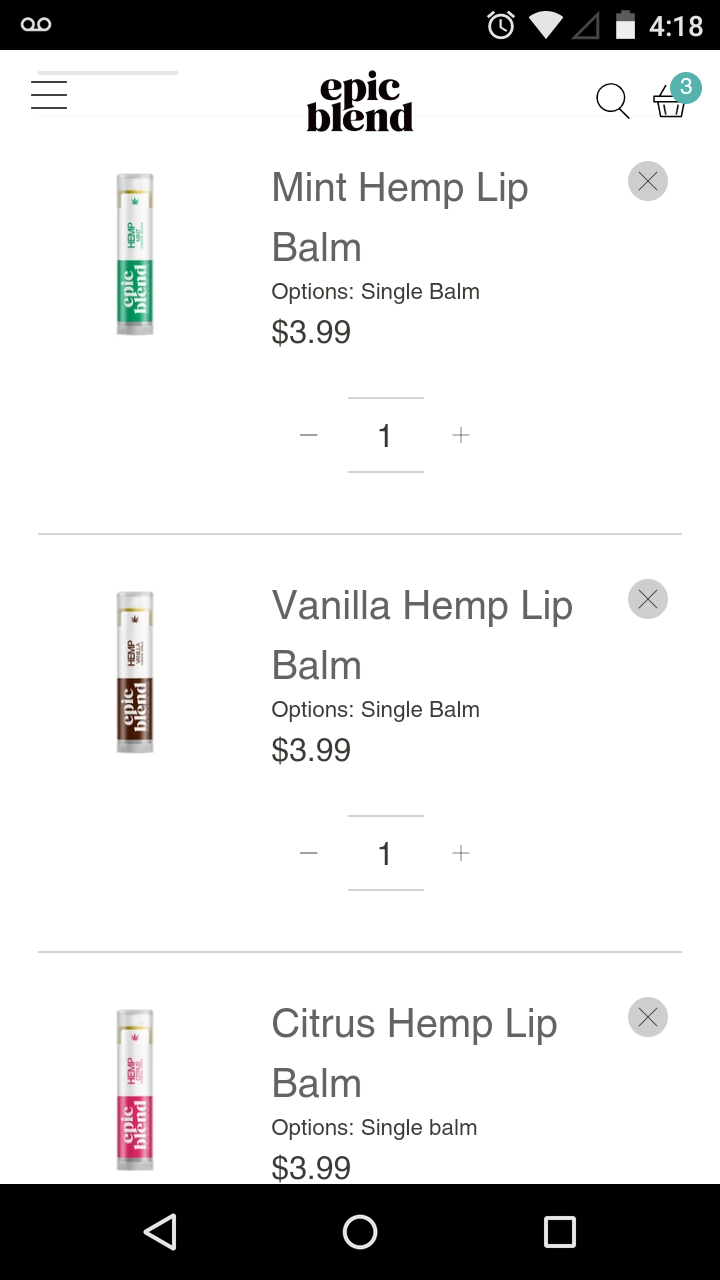Edit the Vanilla Hemp Lip Balm quantity field
The height and width of the screenshot is (1280, 720).
385,853
